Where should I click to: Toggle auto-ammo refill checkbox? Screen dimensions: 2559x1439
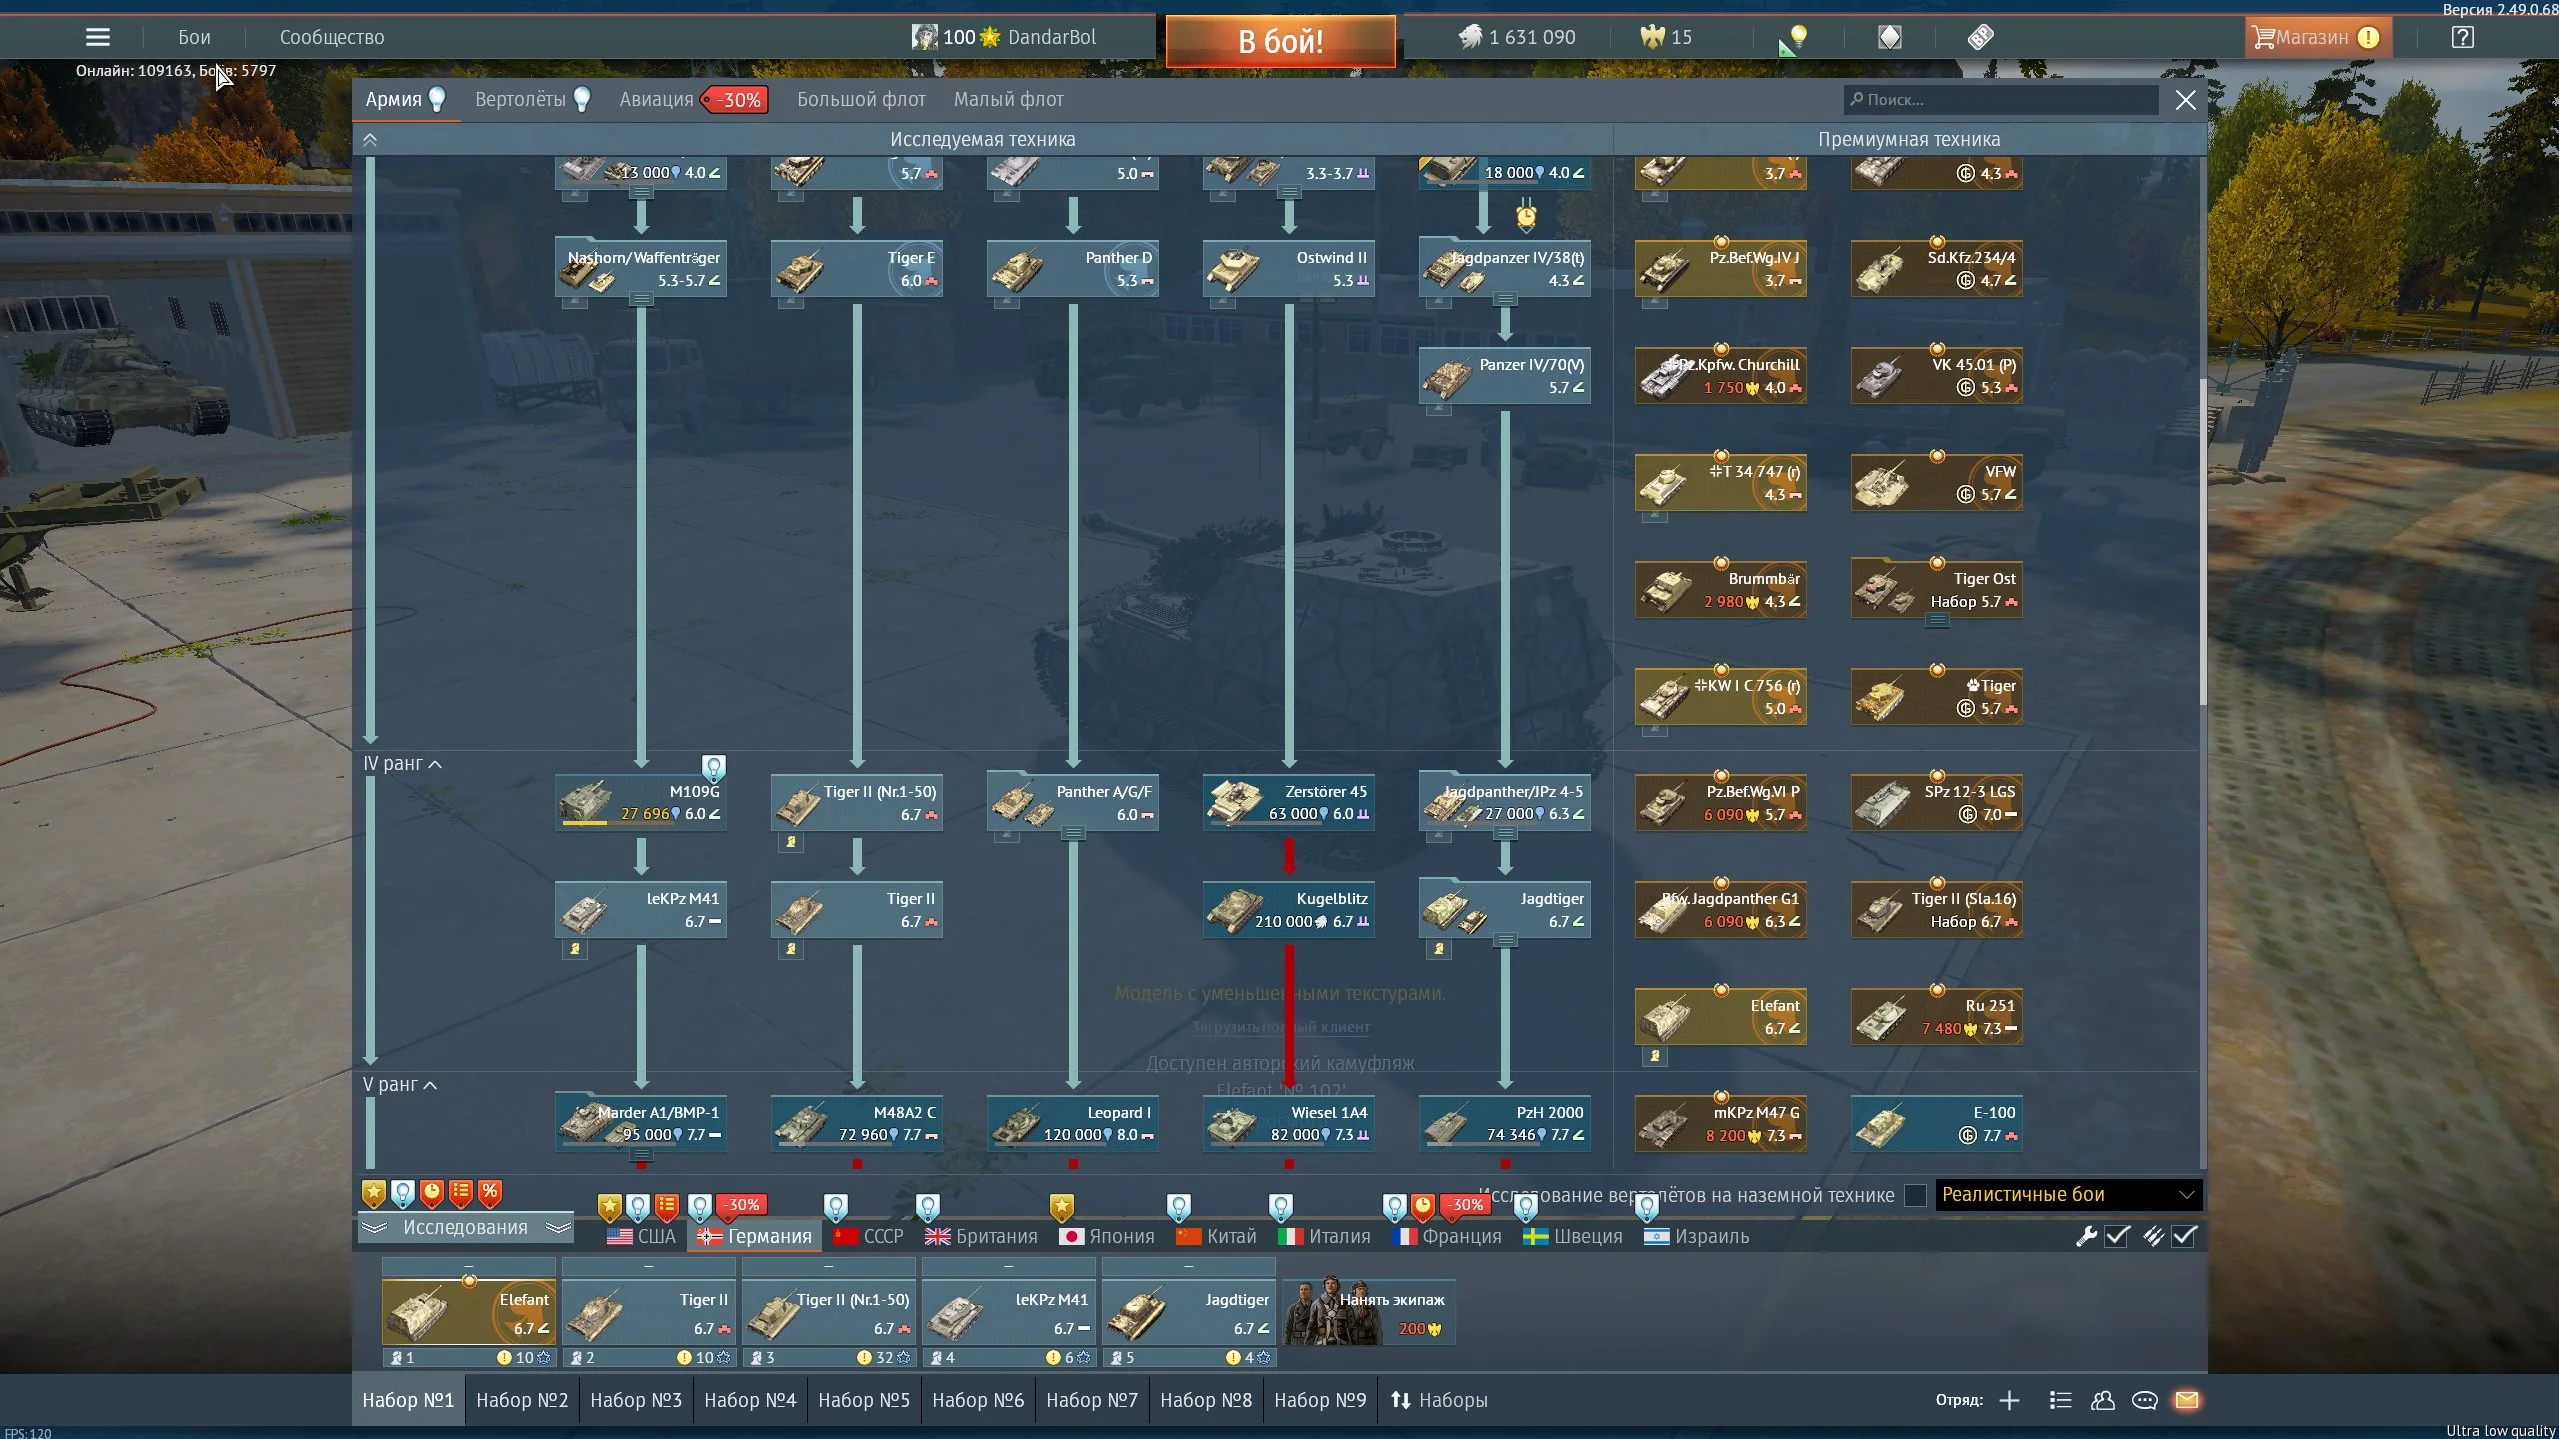point(2184,1236)
